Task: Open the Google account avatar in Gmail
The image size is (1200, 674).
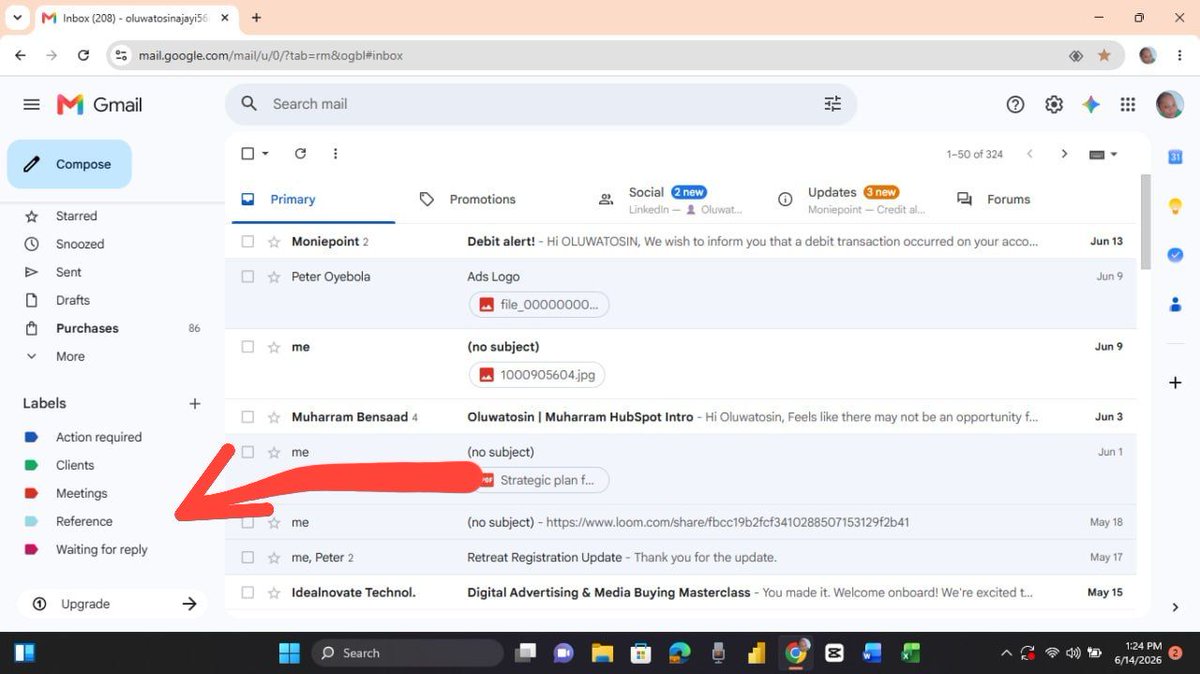Action: pos(1169,104)
